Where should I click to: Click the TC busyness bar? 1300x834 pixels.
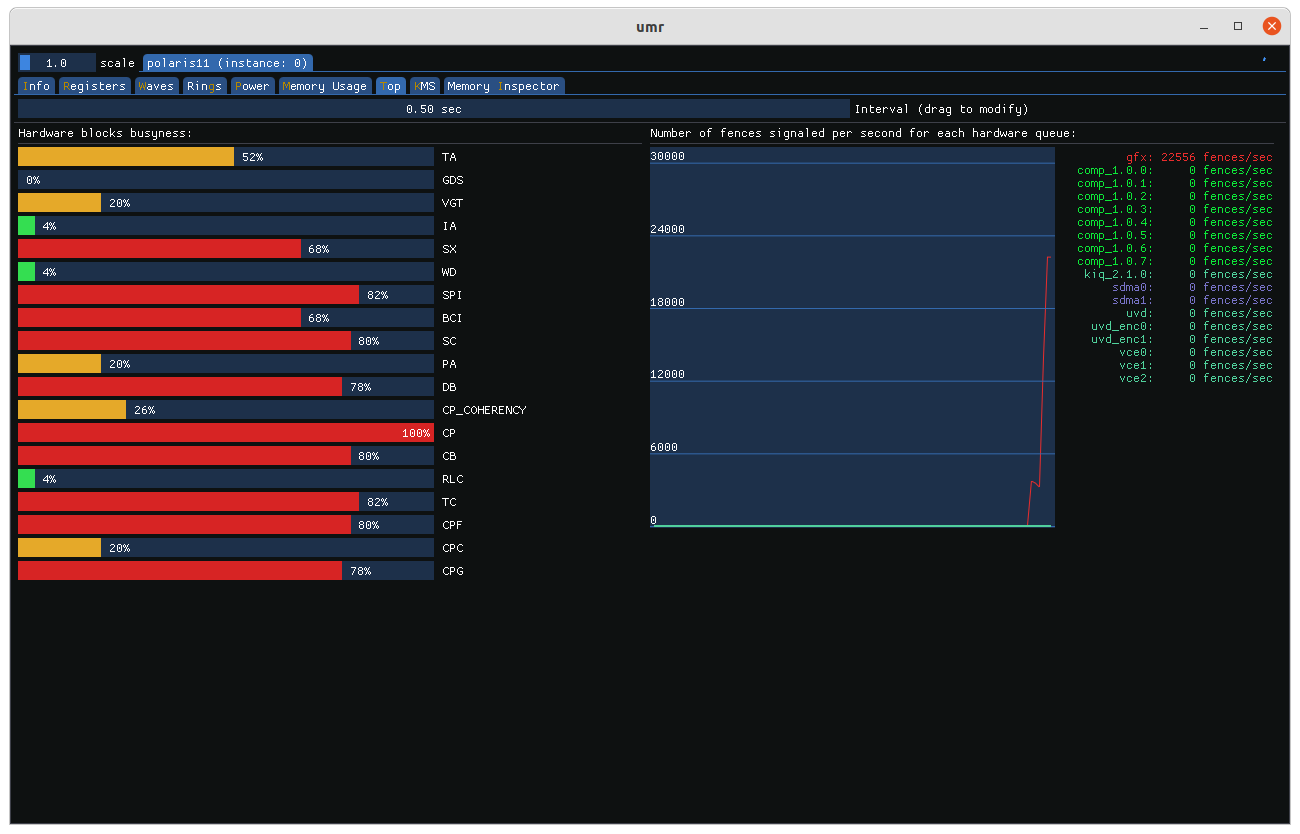tap(226, 502)
